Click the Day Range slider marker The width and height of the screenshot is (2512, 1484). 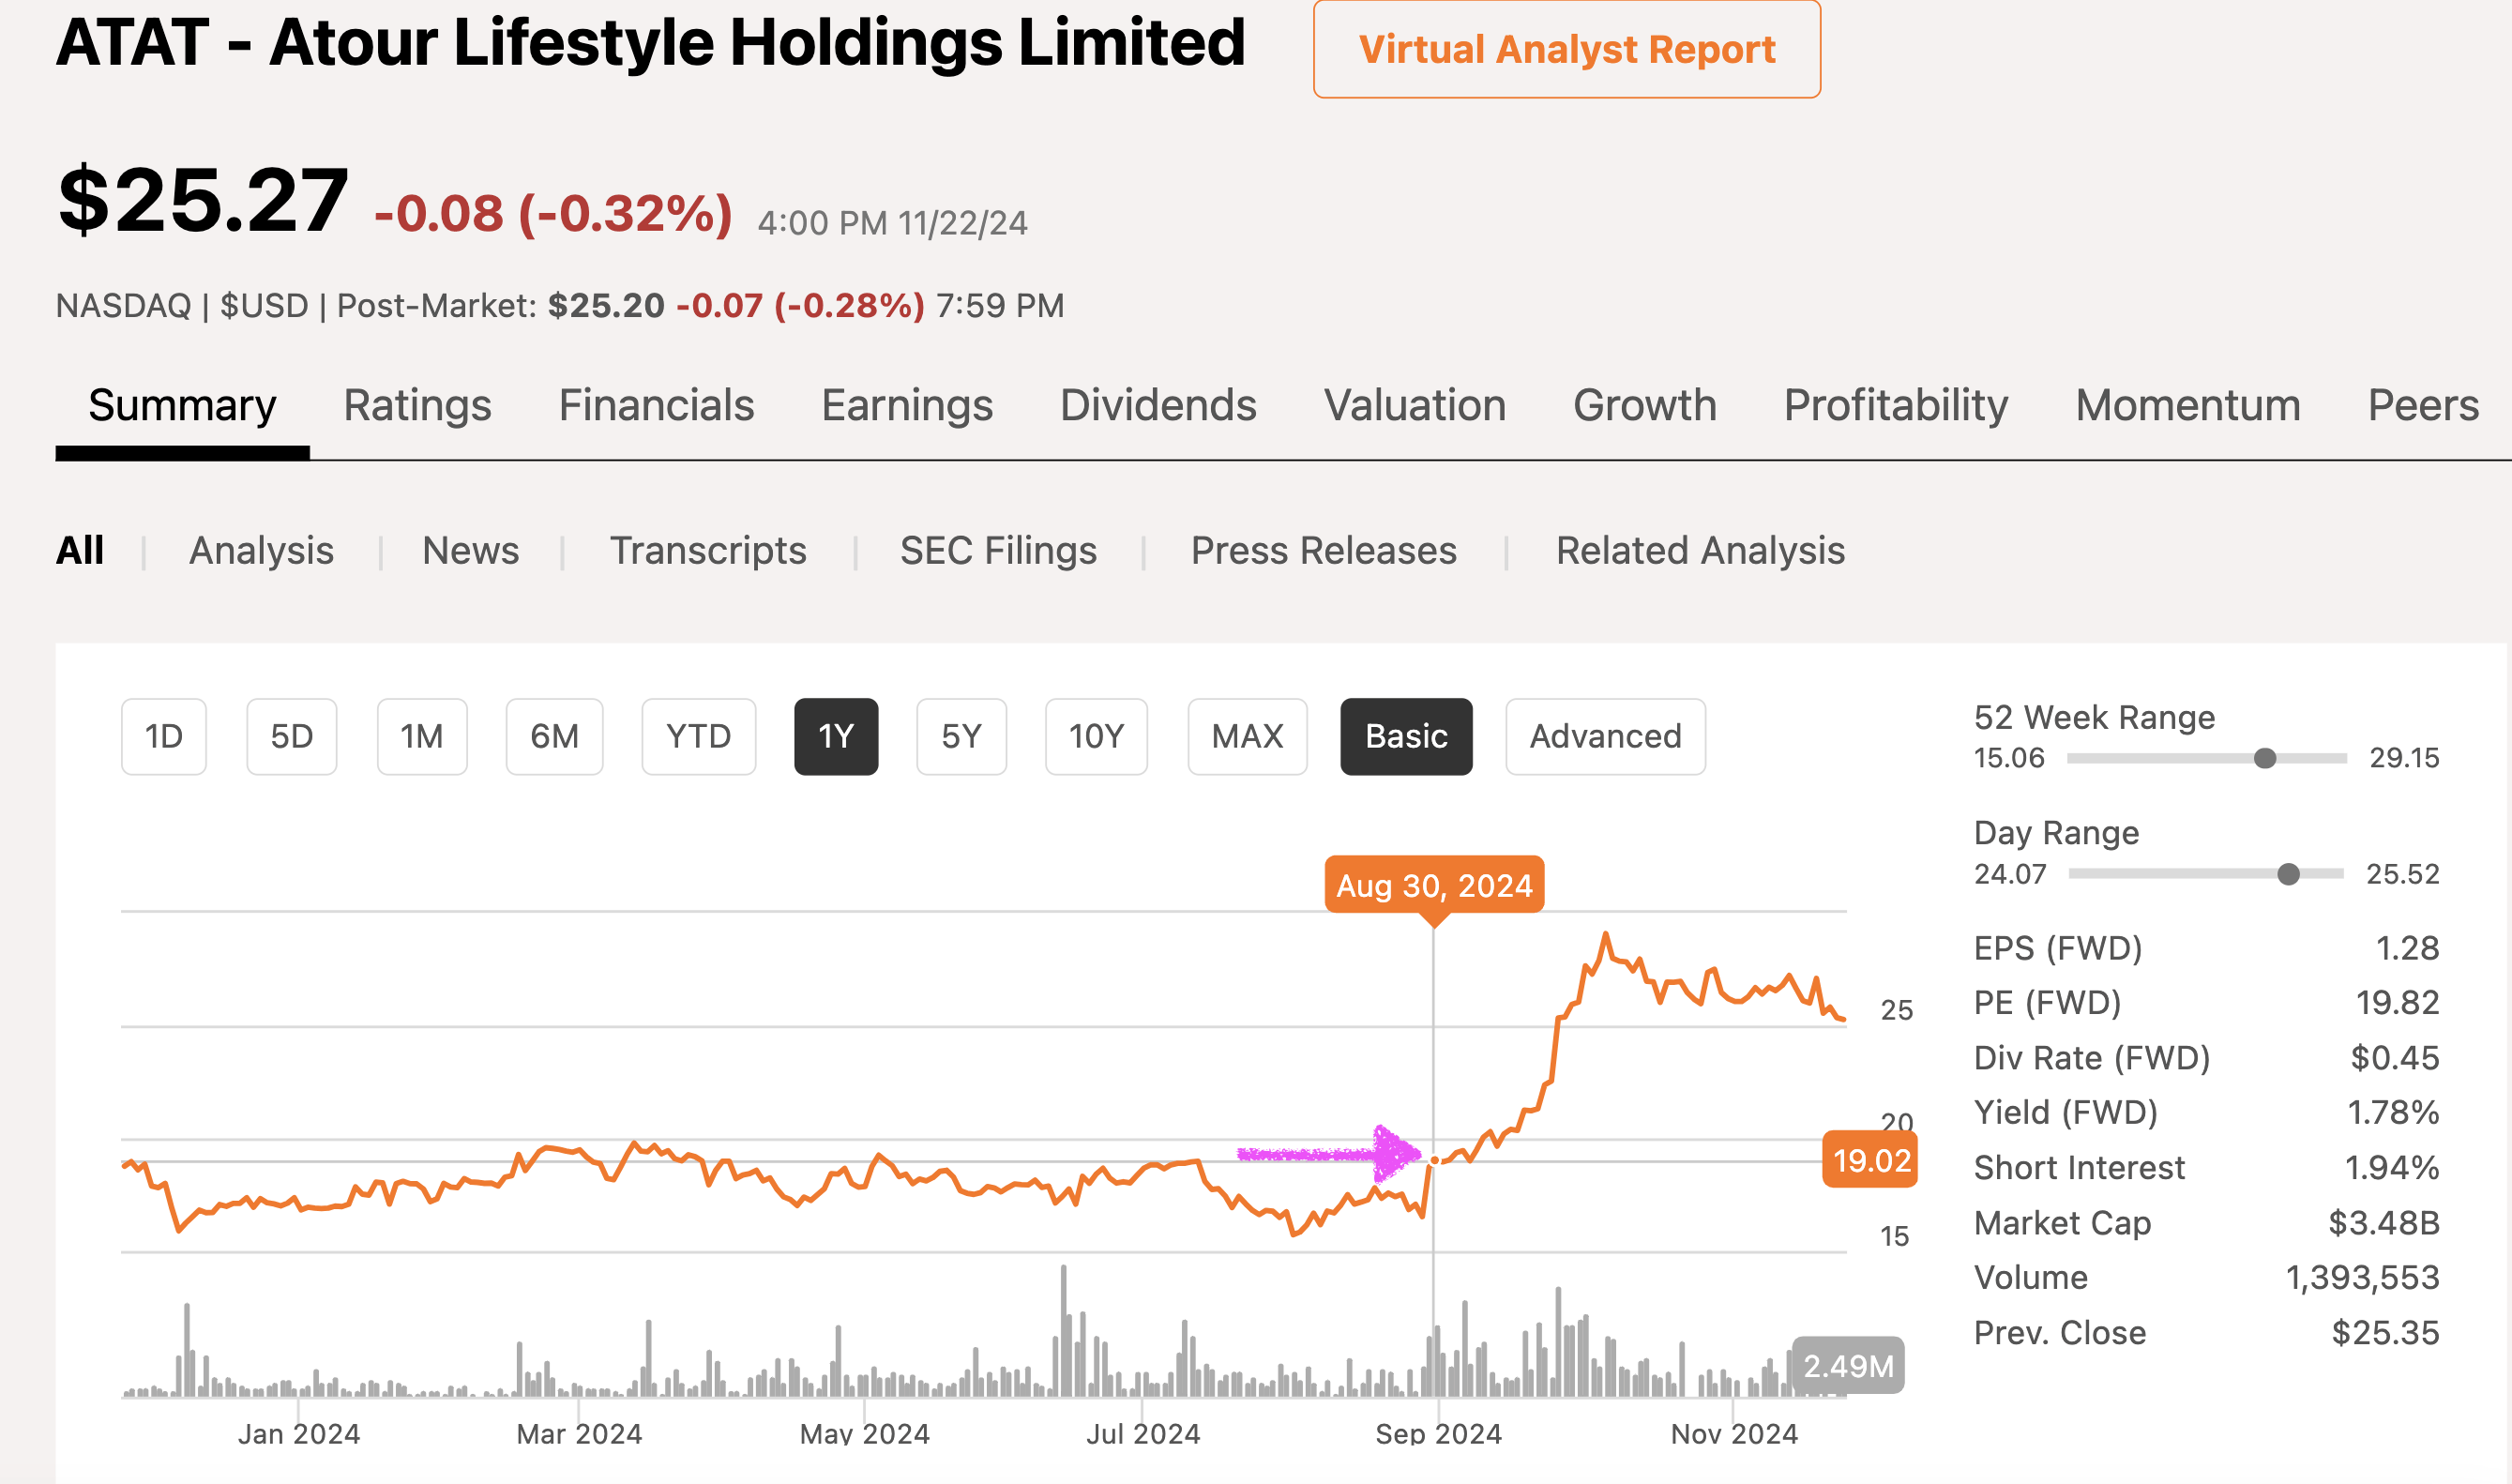pyautogui.click(x=2288, y=875)
